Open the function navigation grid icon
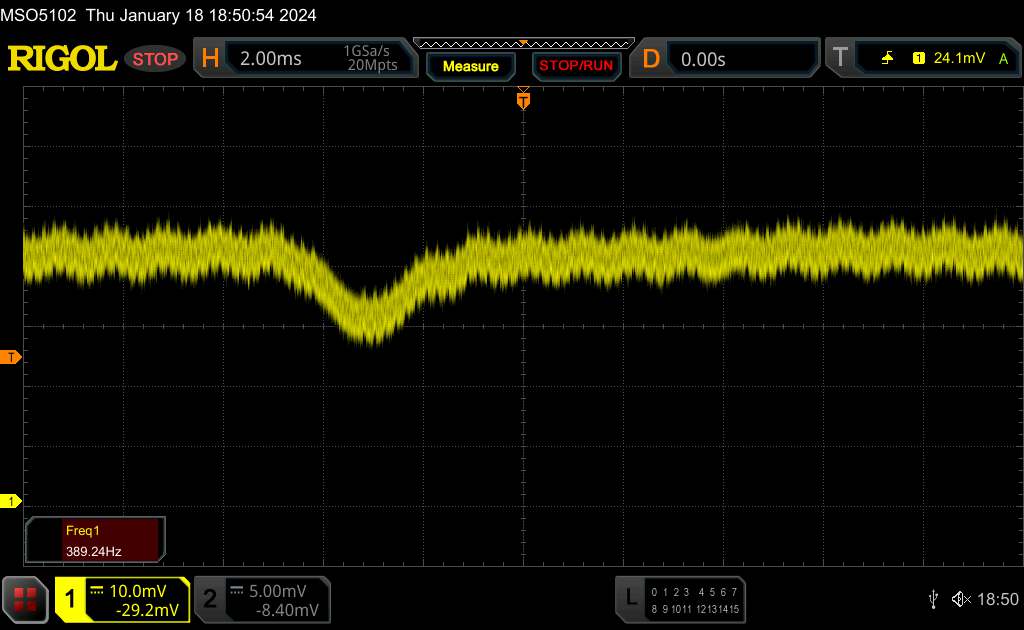The height and width of the screenshot is (630, 1024). (x=26, y=599)
